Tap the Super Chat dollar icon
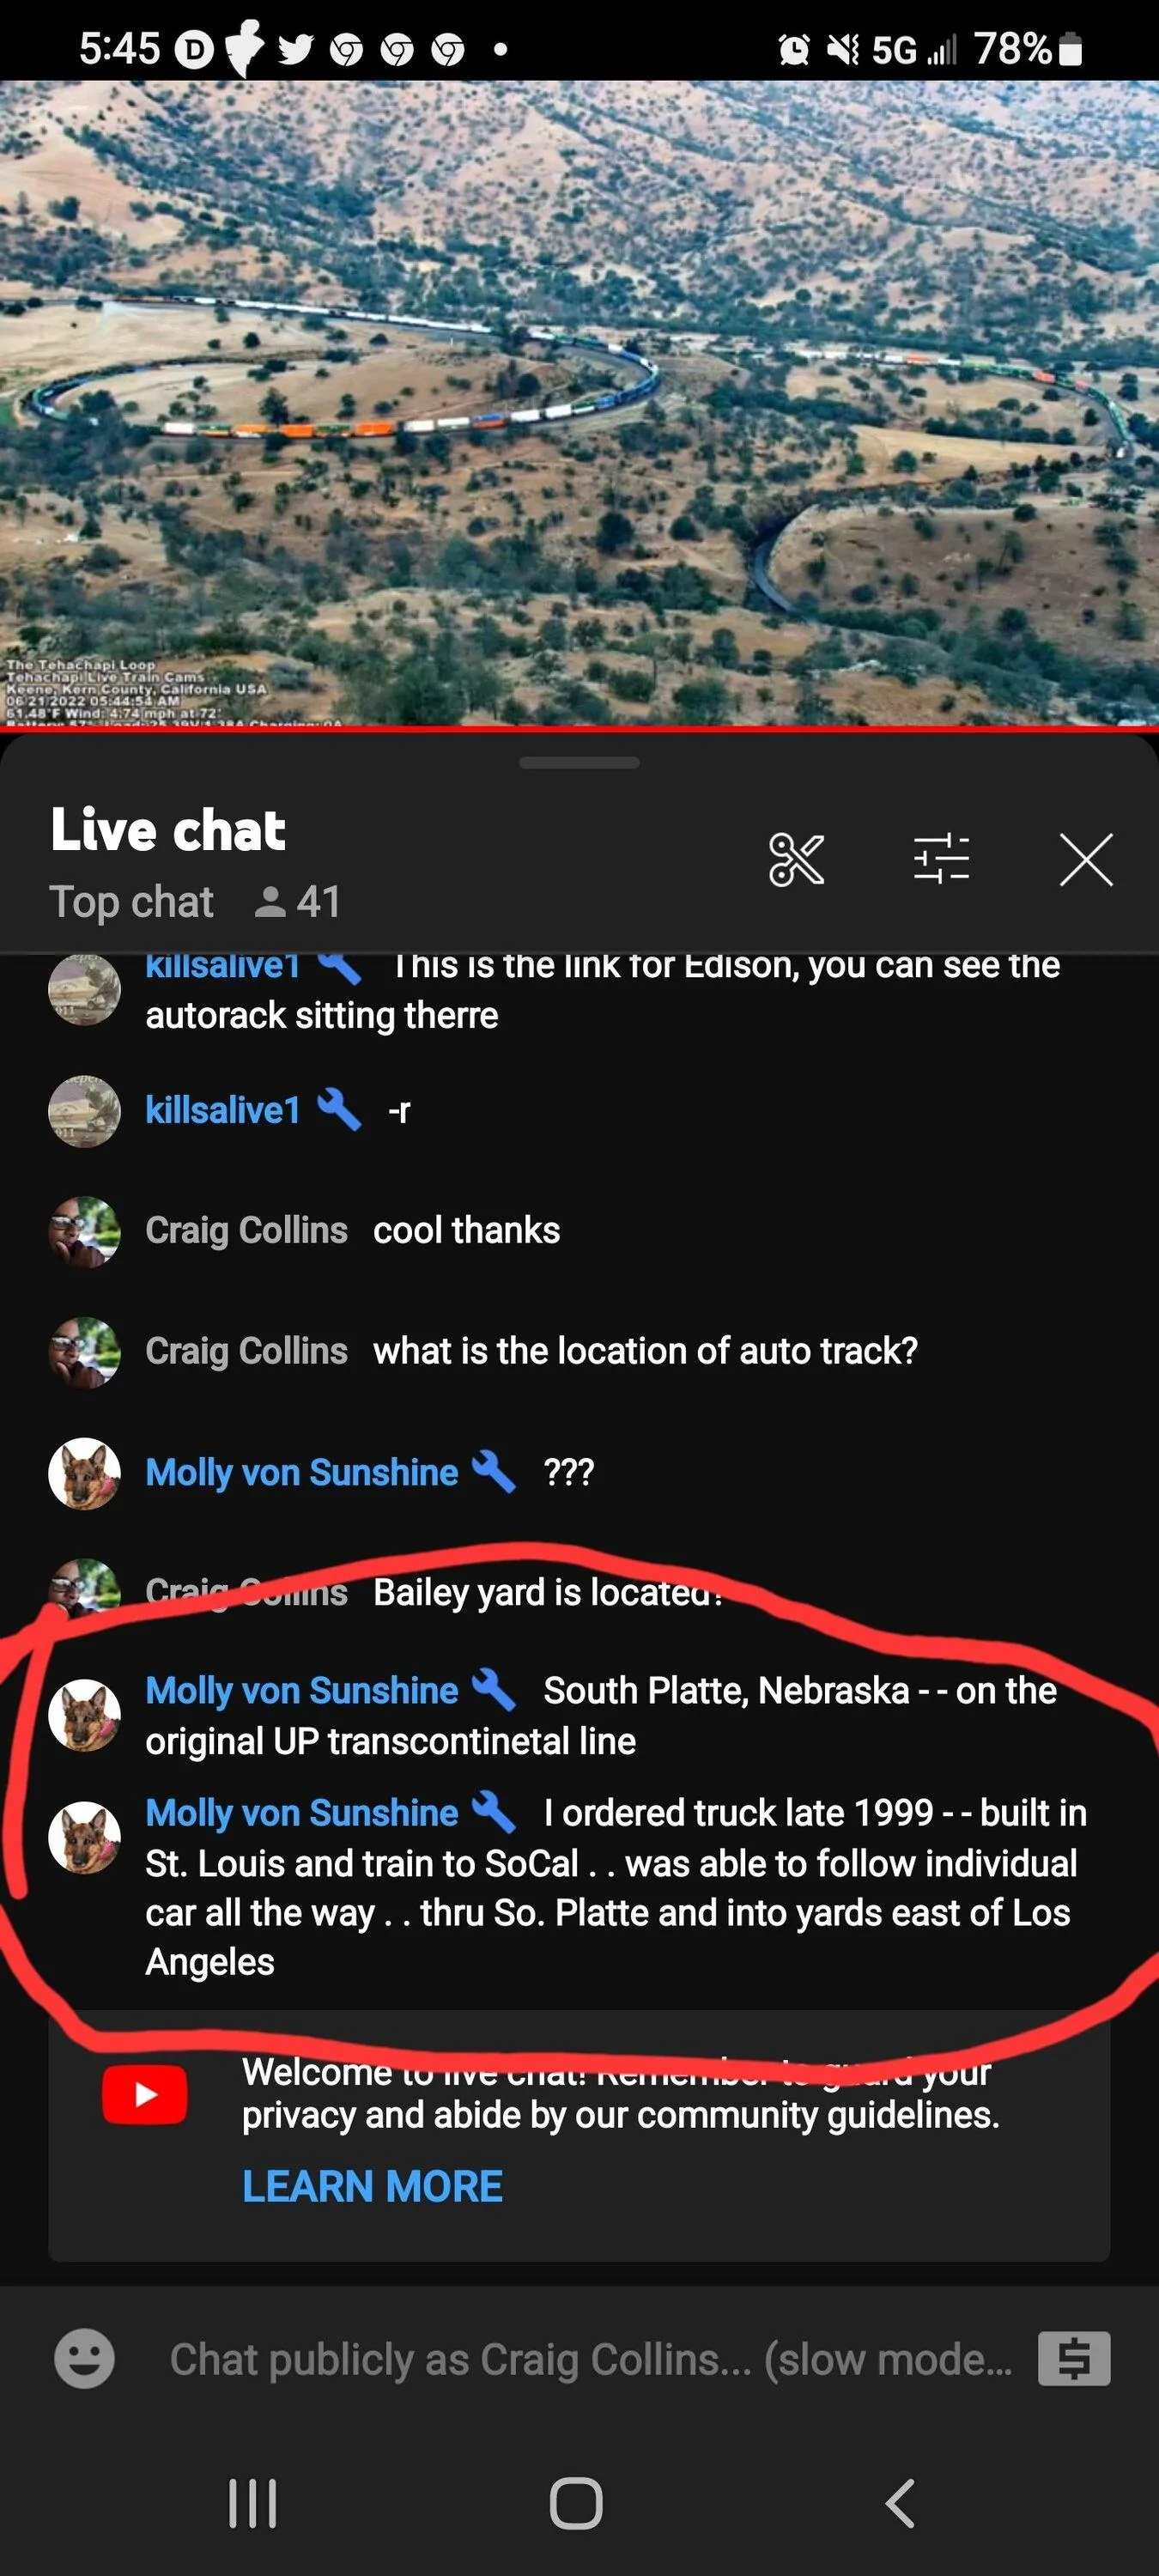 click(x=1073, y=2359)
